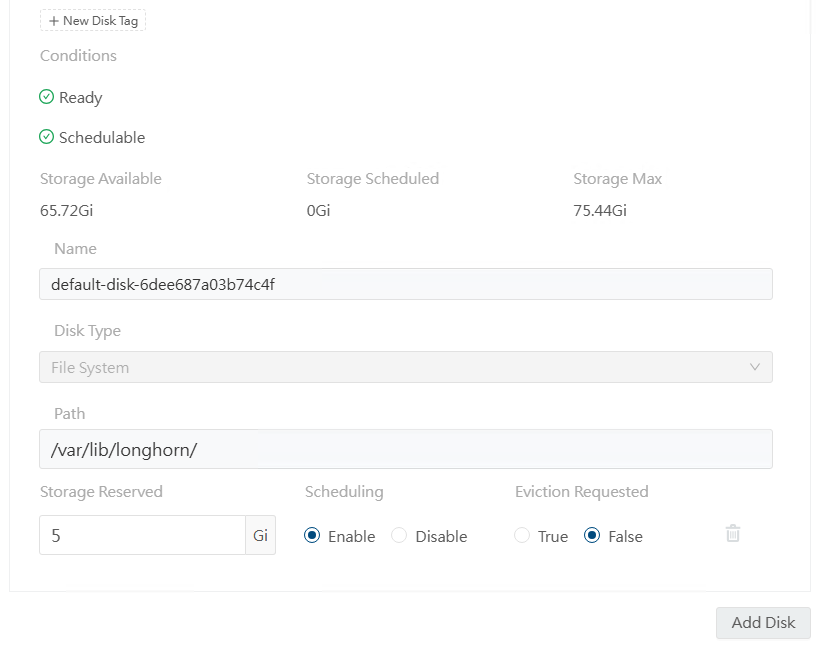Click the Add Disk button
The image size is (821, 647).
tap(763, 622)
